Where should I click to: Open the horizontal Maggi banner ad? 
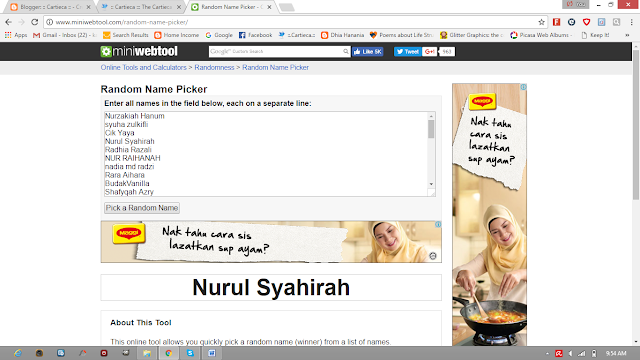pos(271,242)
